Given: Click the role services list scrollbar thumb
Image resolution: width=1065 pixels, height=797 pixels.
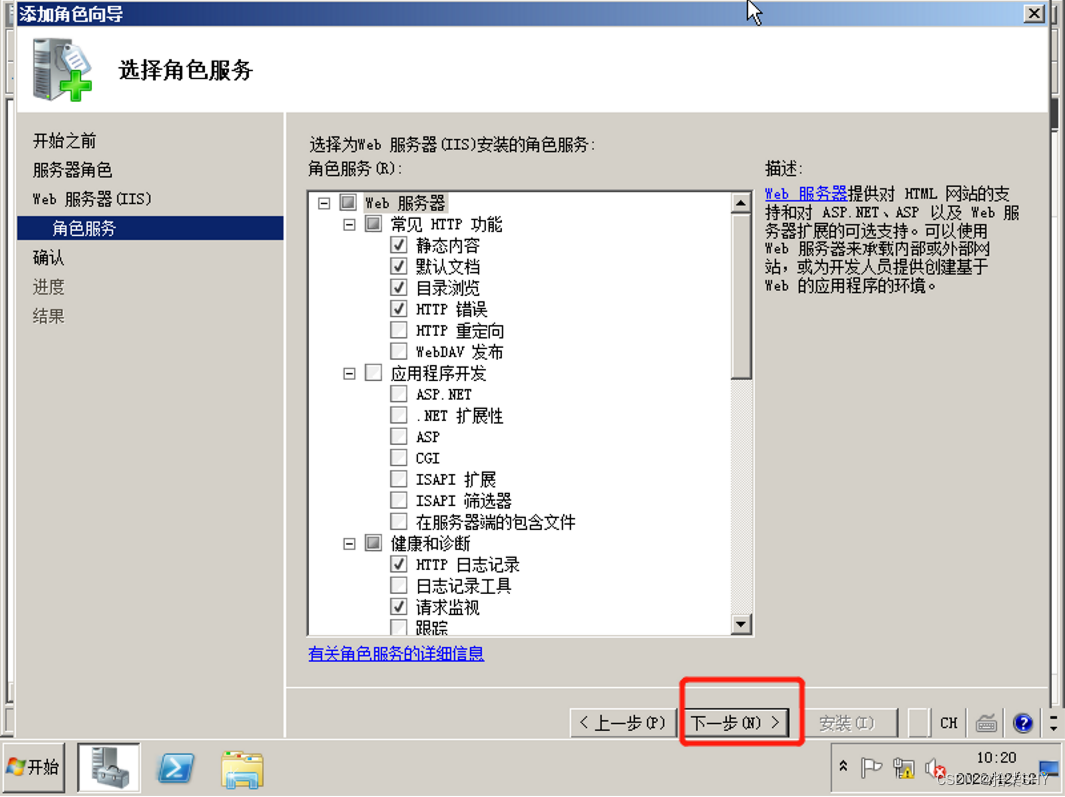Looking at the screenshot, I should pos(741,296).
